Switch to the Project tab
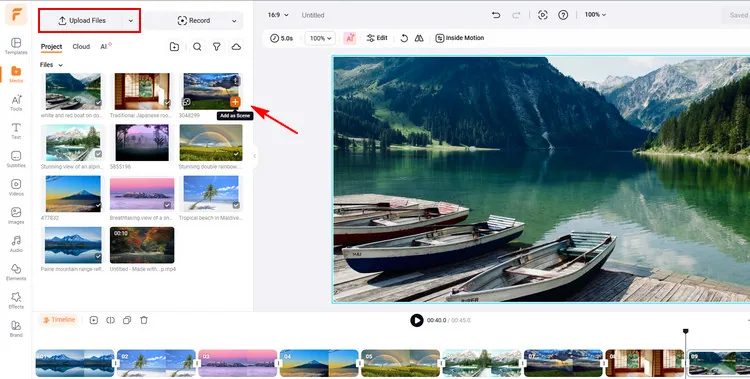Screen dimensions: 750x379 pyautogui.click(x=51, y=46)
